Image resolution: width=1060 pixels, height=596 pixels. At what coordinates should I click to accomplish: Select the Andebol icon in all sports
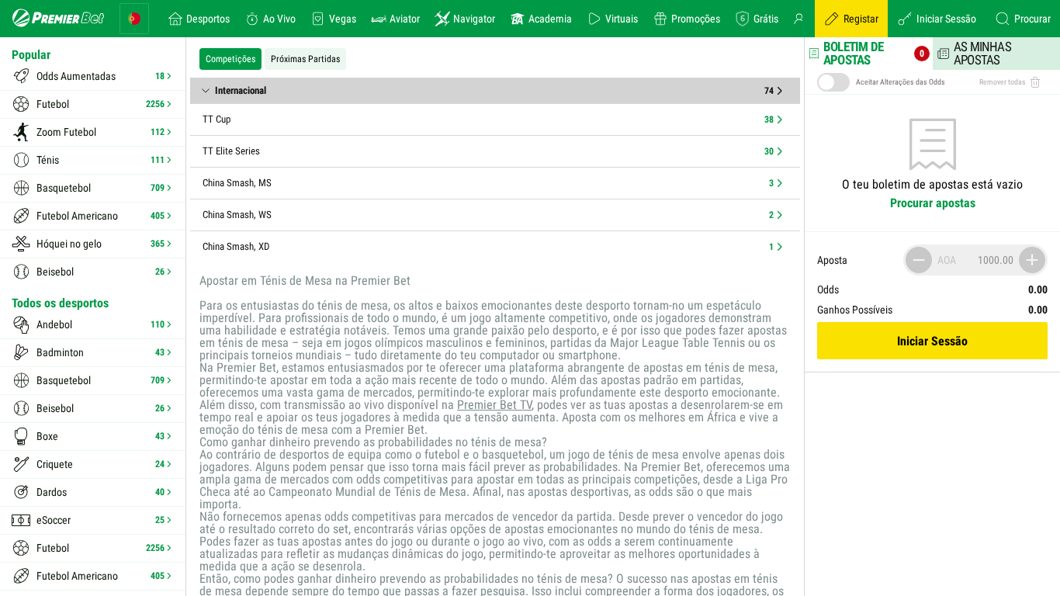pyautogui.click(x=21, y=325)
